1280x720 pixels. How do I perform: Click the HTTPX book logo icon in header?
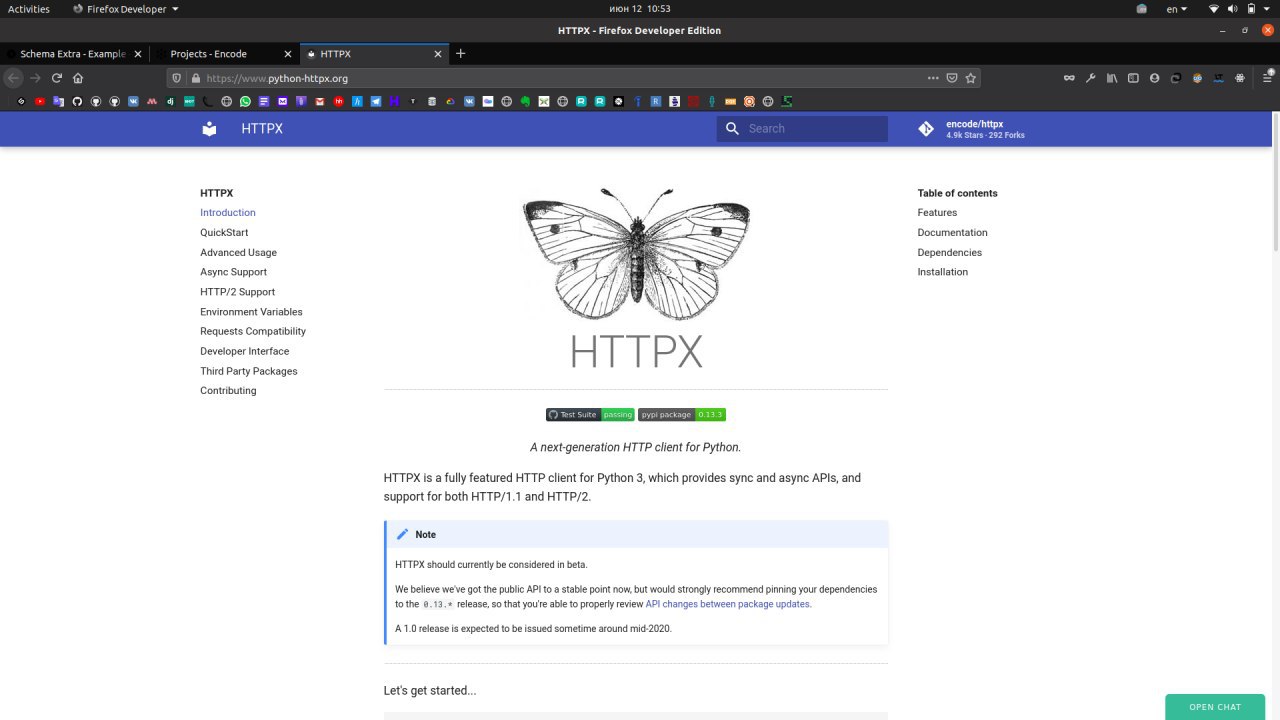[x=209, y=128]
